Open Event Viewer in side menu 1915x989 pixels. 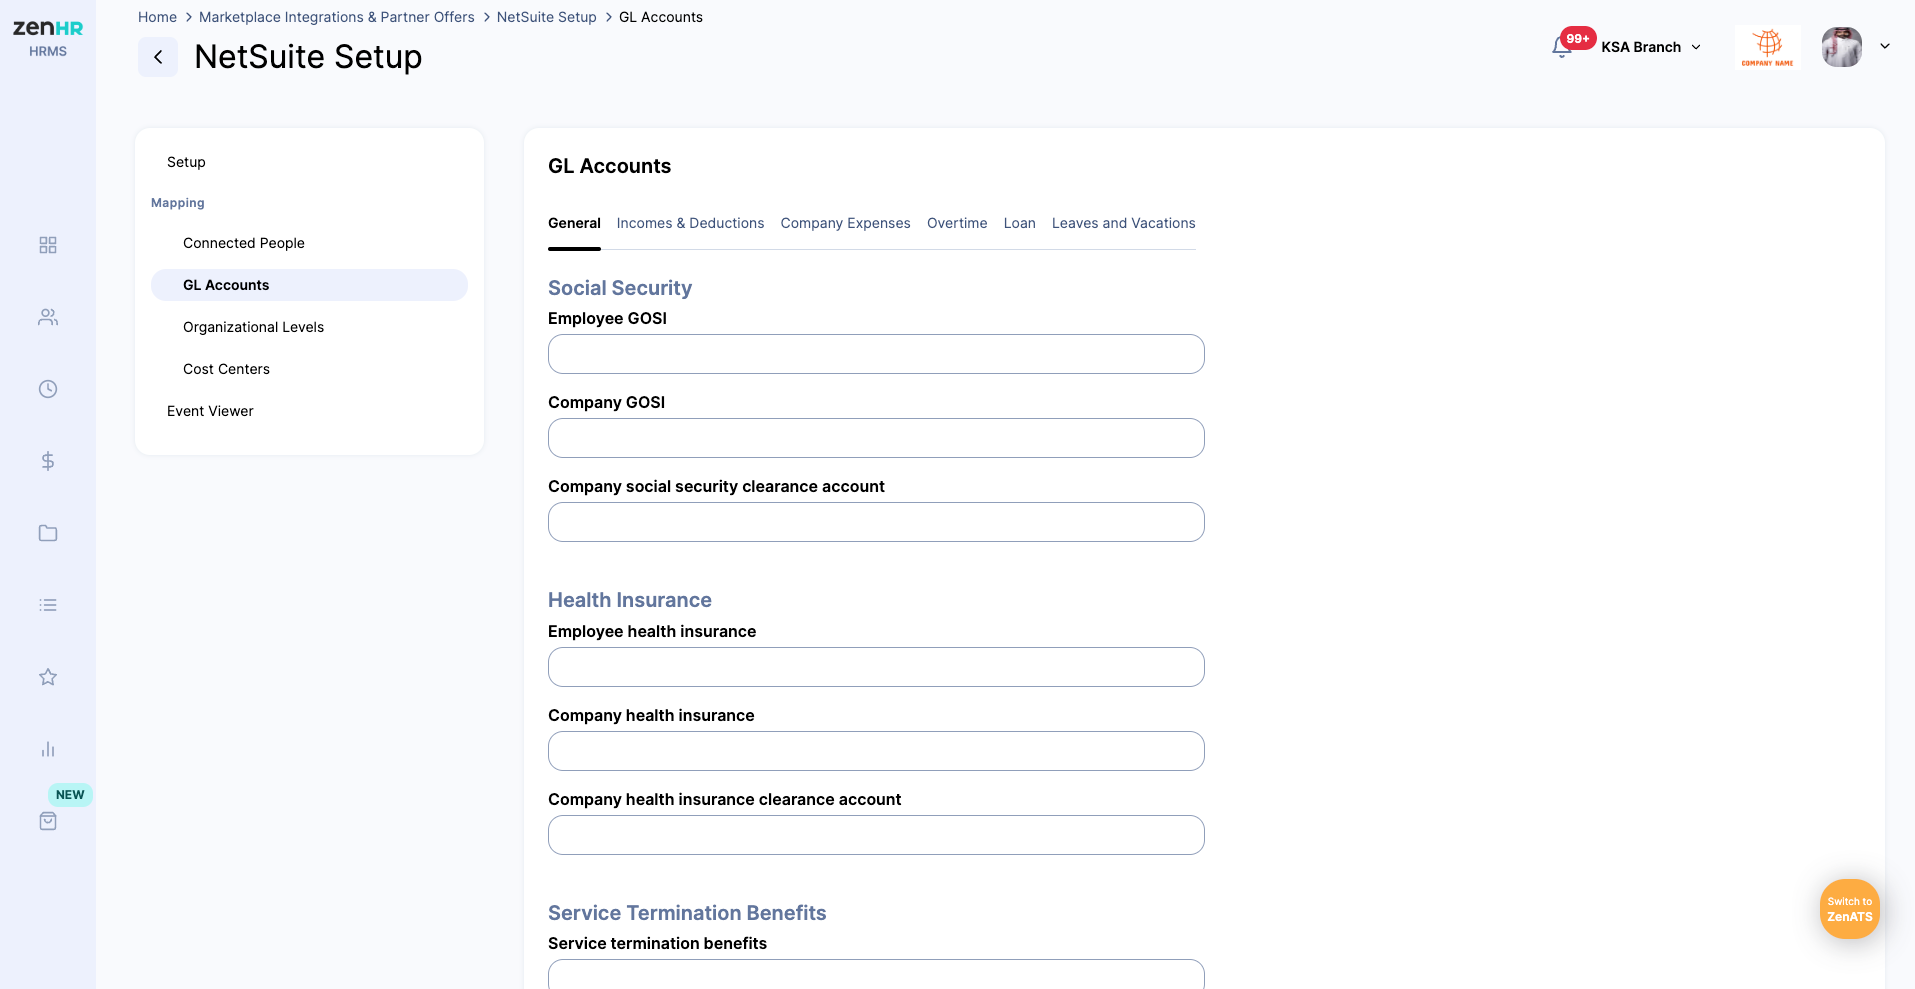(x=210, y=411)
